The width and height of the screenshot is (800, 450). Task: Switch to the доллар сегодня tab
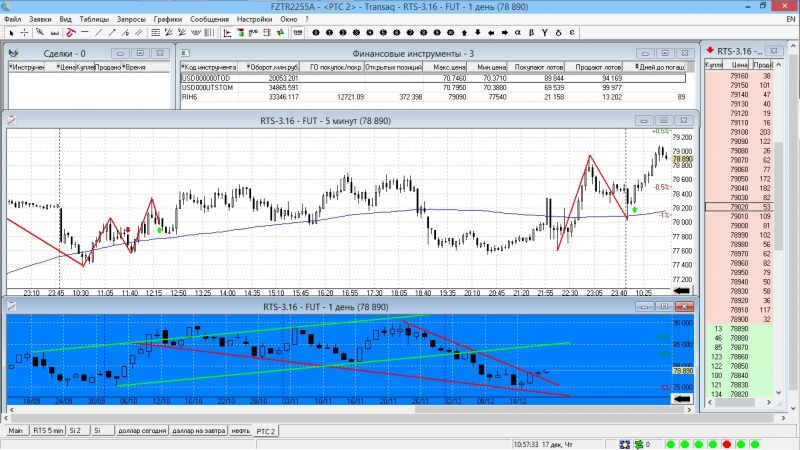(x=142, y=431)
